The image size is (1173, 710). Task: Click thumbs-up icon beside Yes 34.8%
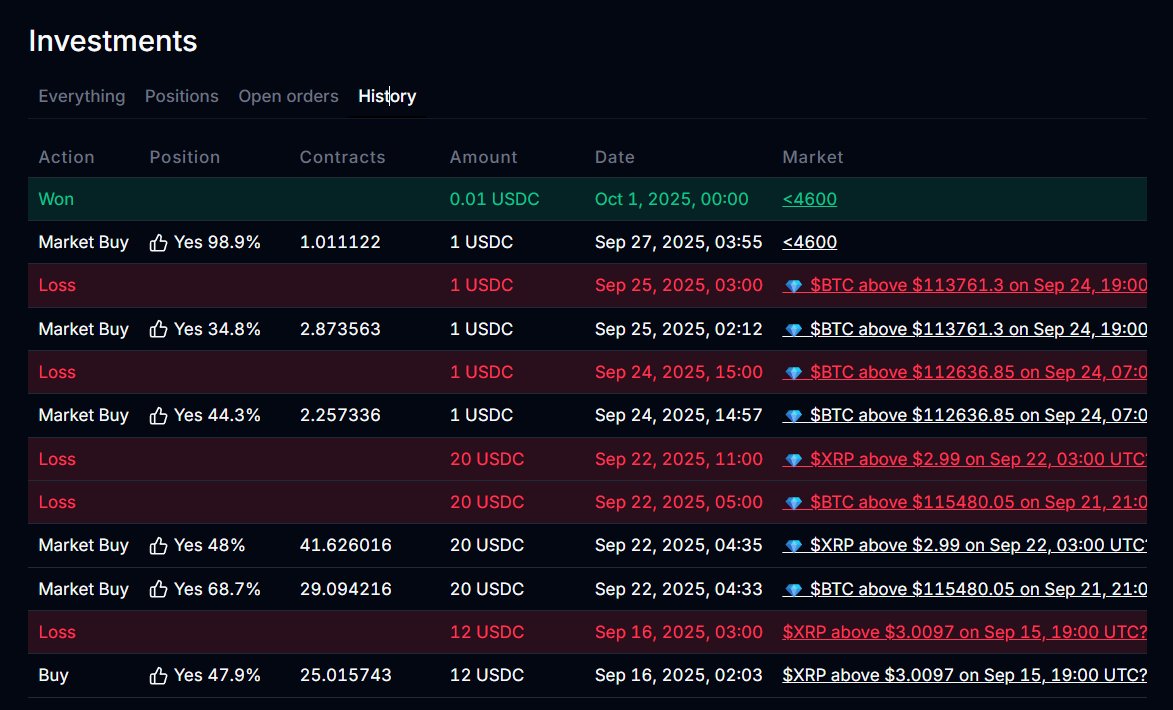tap(158, 329)
